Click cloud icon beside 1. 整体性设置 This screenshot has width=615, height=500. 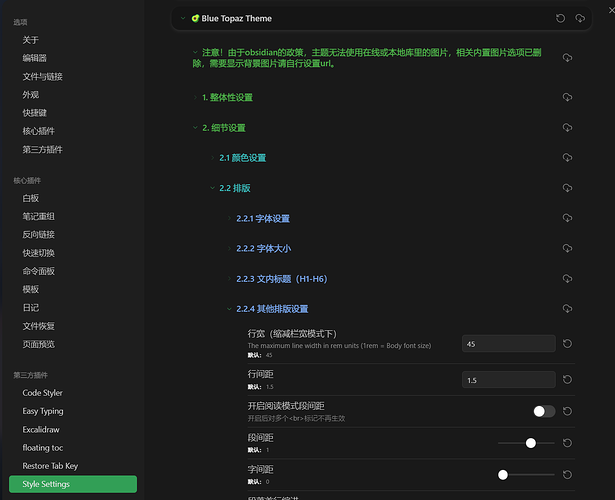click(x=567, y=97)
